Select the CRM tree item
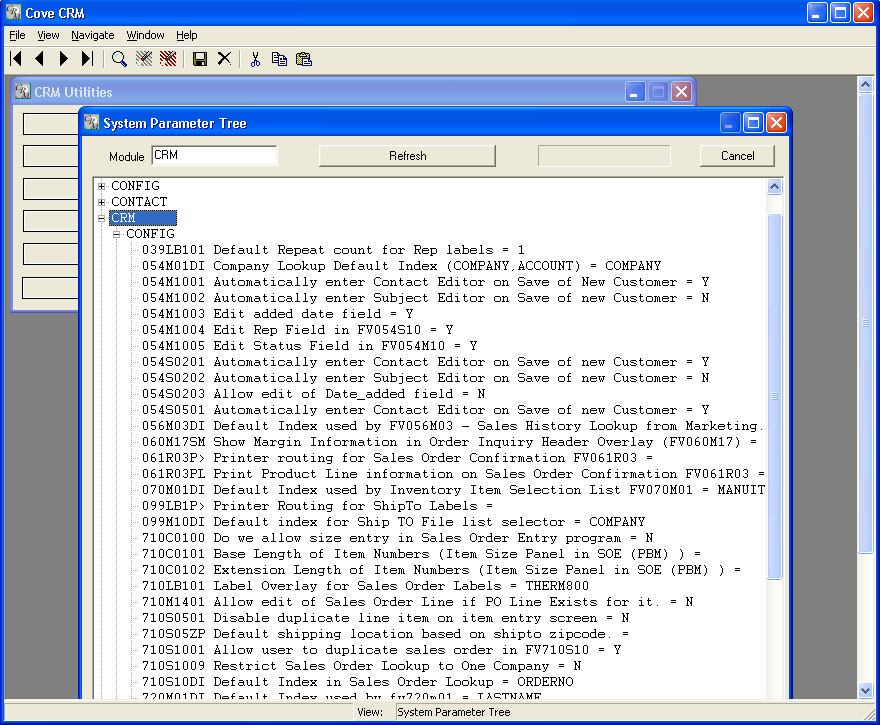880x725 pixels. (143, 218)
